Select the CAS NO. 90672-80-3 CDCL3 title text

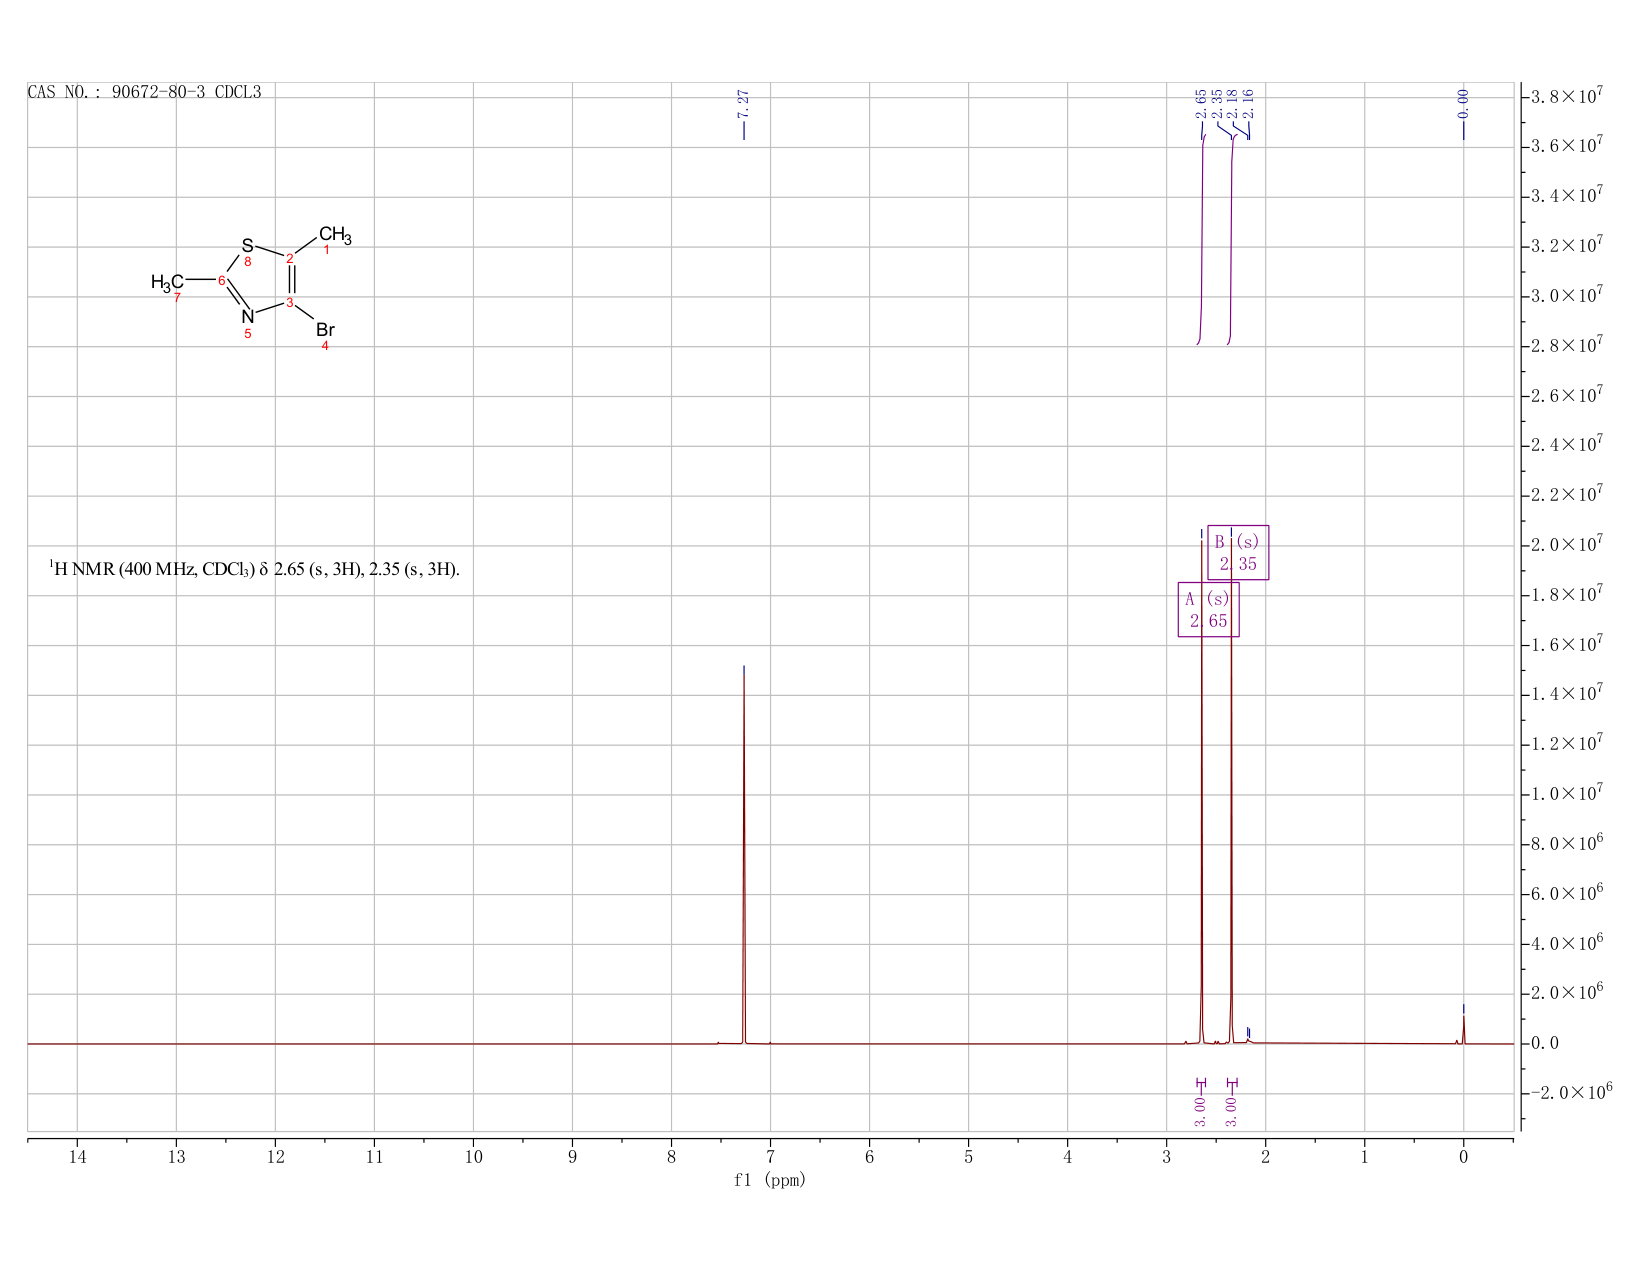(145, 92)
